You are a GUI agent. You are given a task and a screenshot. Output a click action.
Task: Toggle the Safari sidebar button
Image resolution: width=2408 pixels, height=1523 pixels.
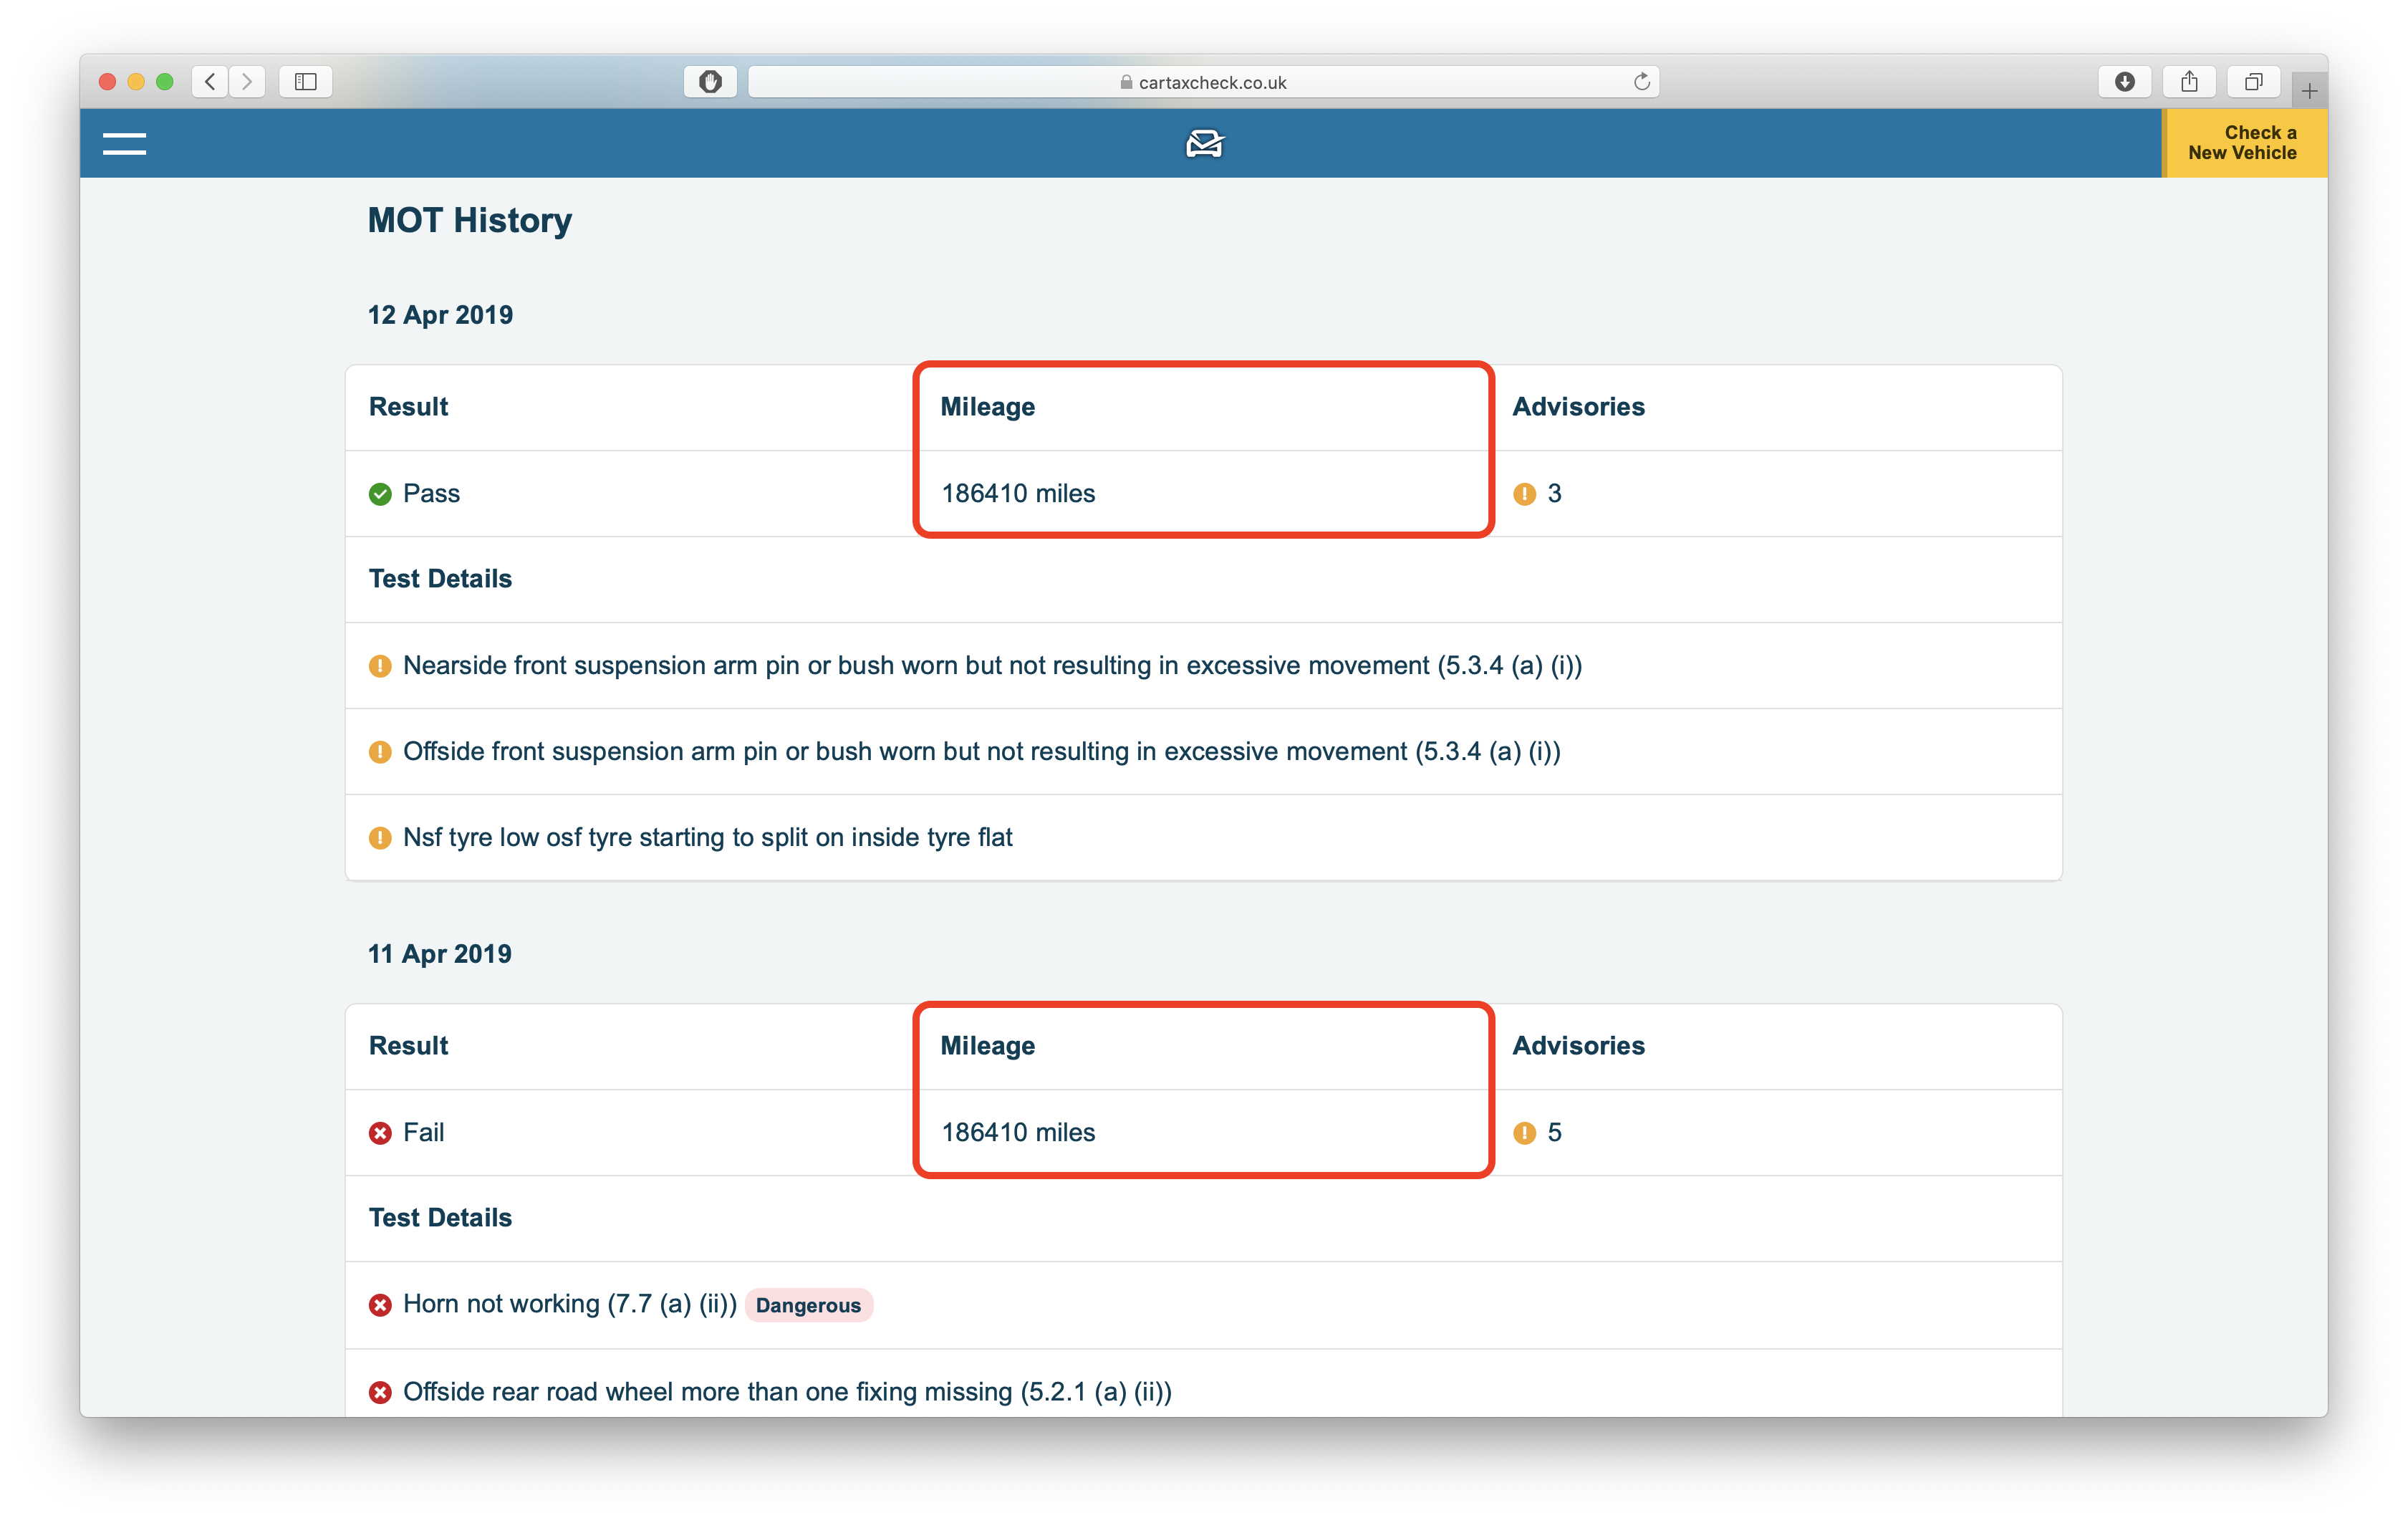point(306,81)
